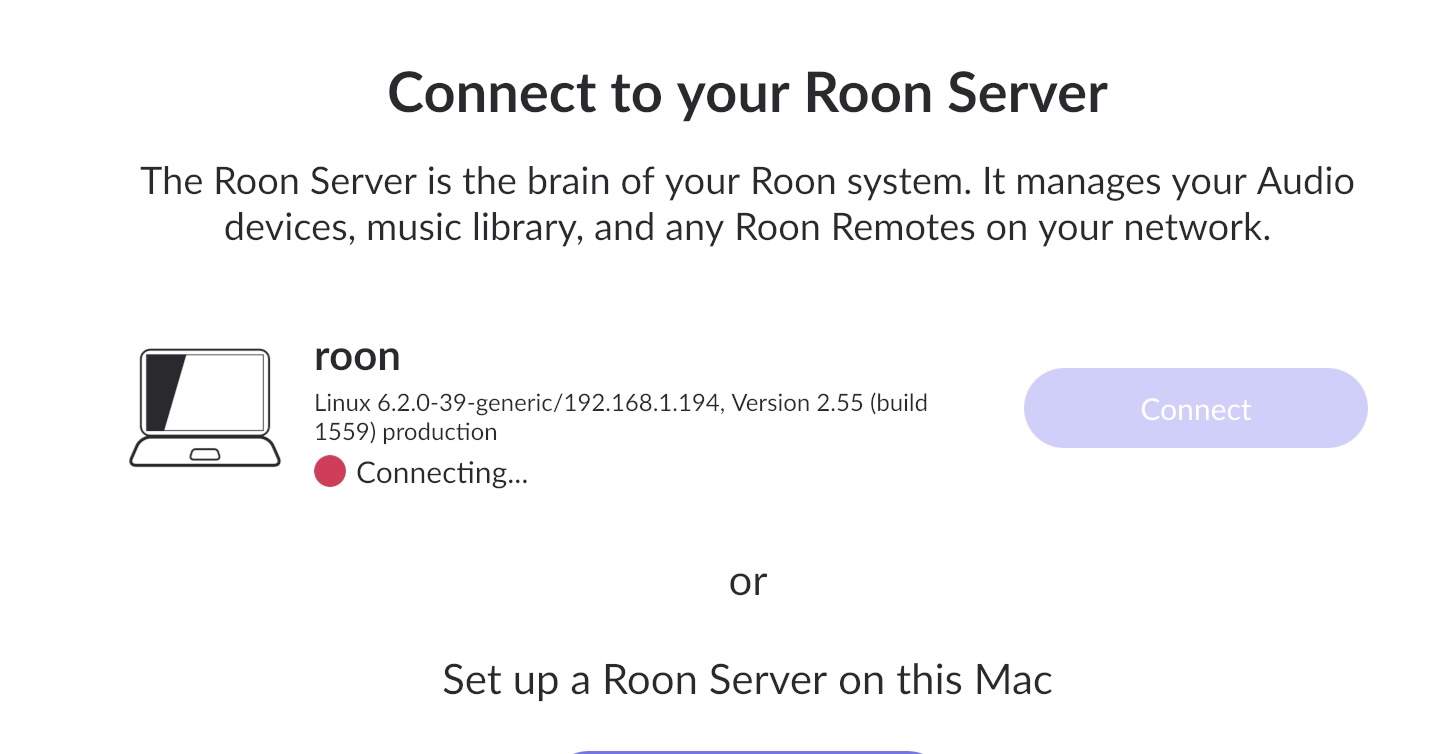
Task: Click the "or" separator text
Action: (748, 580)
